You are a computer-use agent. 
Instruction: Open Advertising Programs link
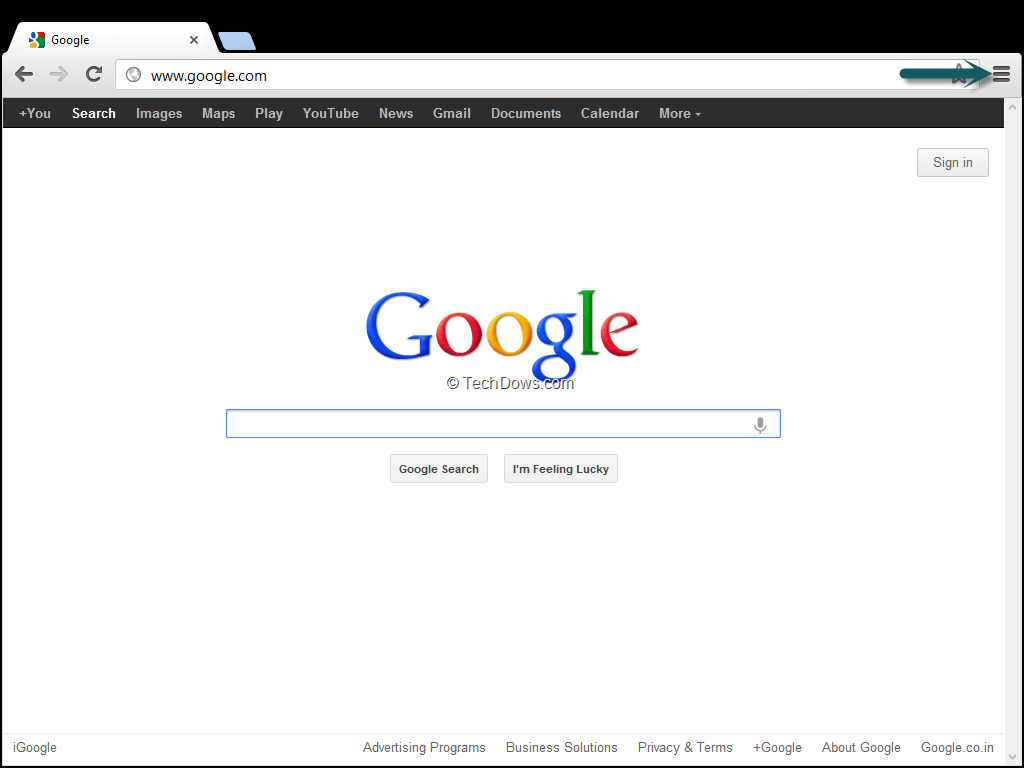point(424,747)
